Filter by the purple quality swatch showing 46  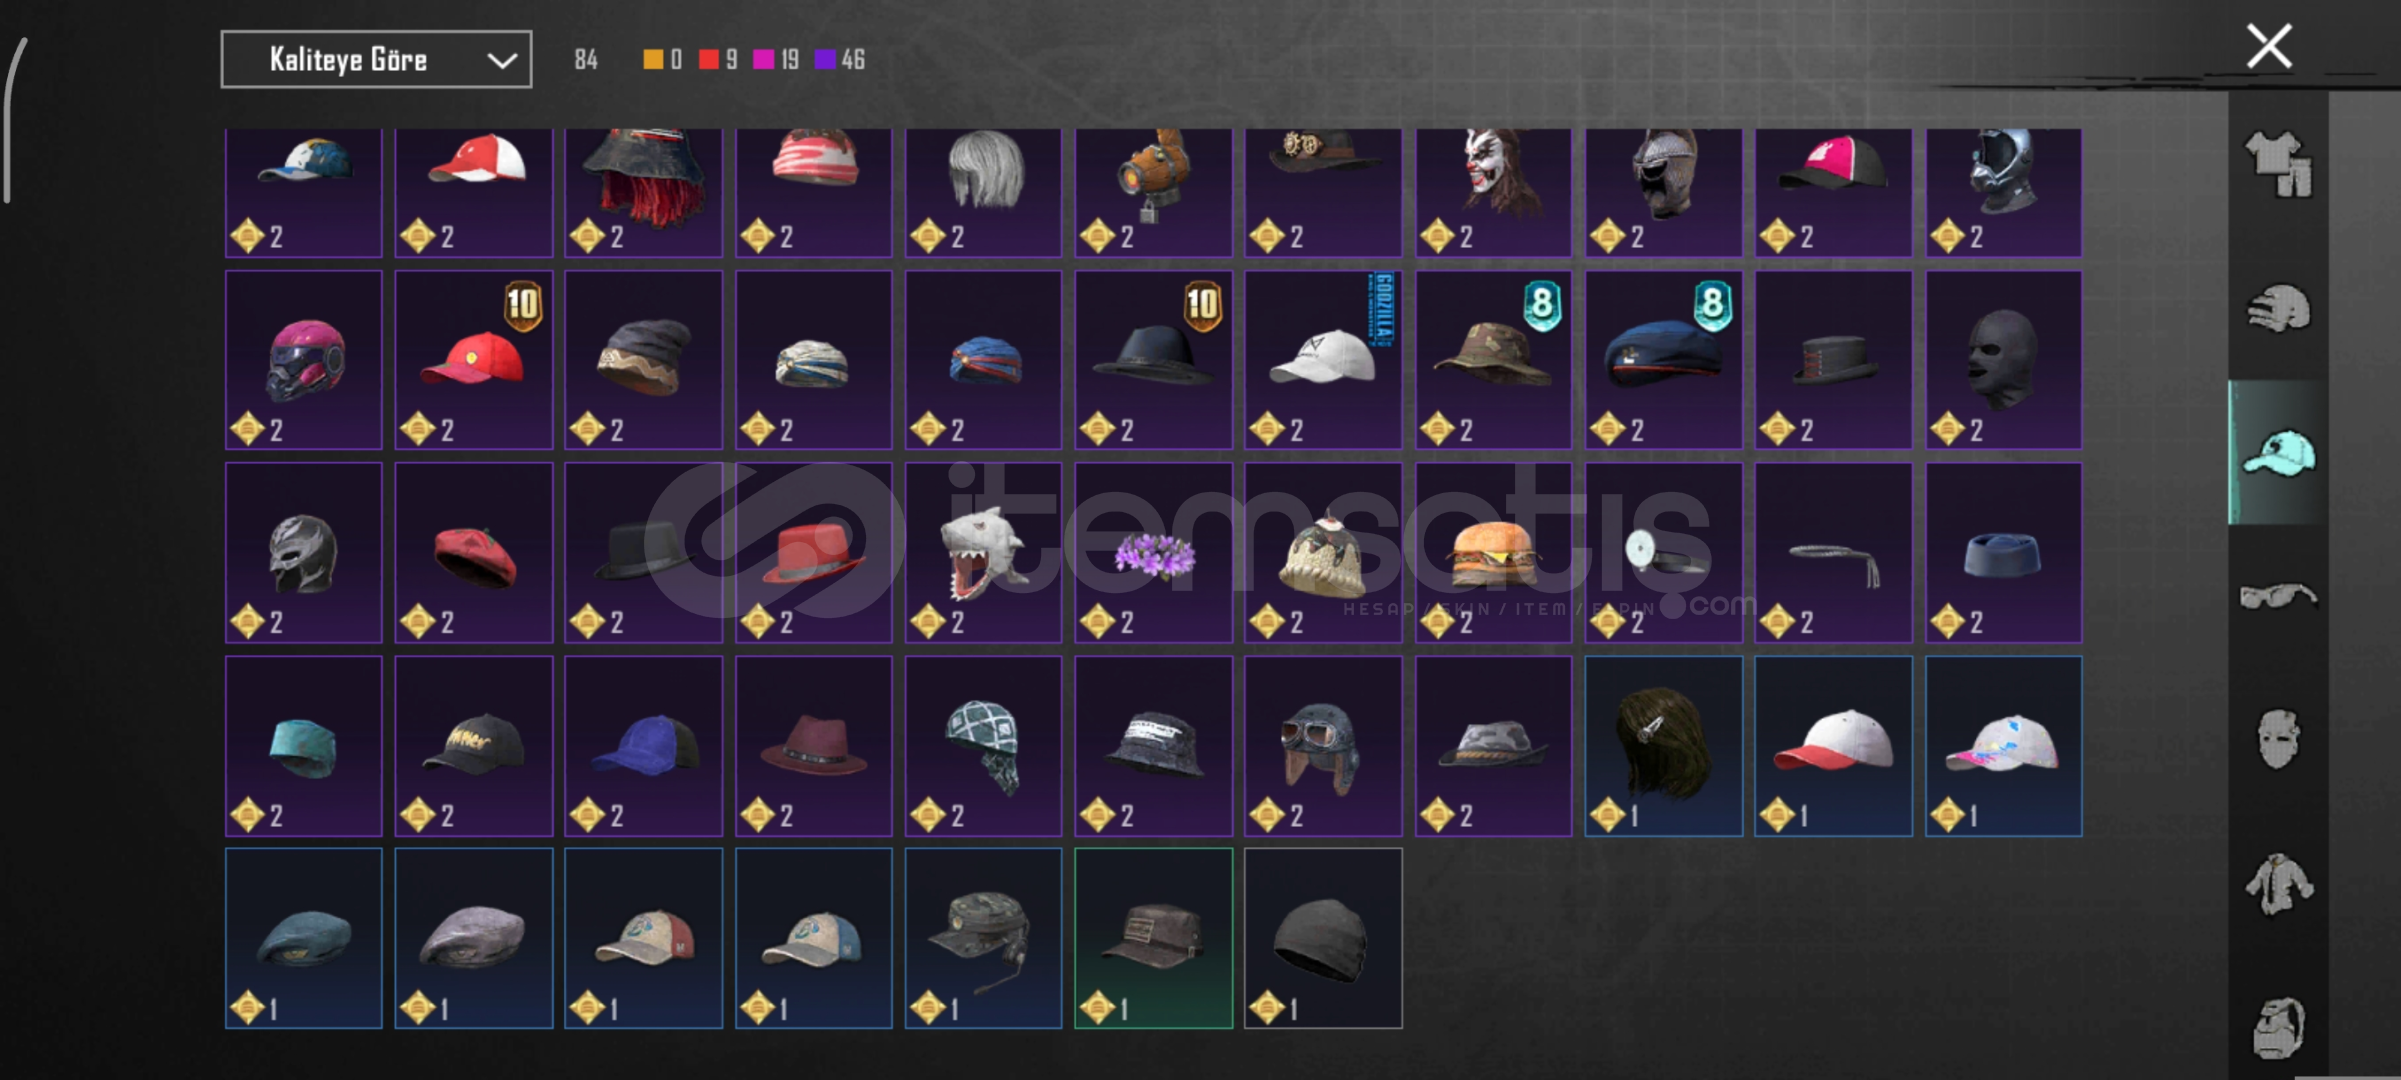tap(825, 60)
